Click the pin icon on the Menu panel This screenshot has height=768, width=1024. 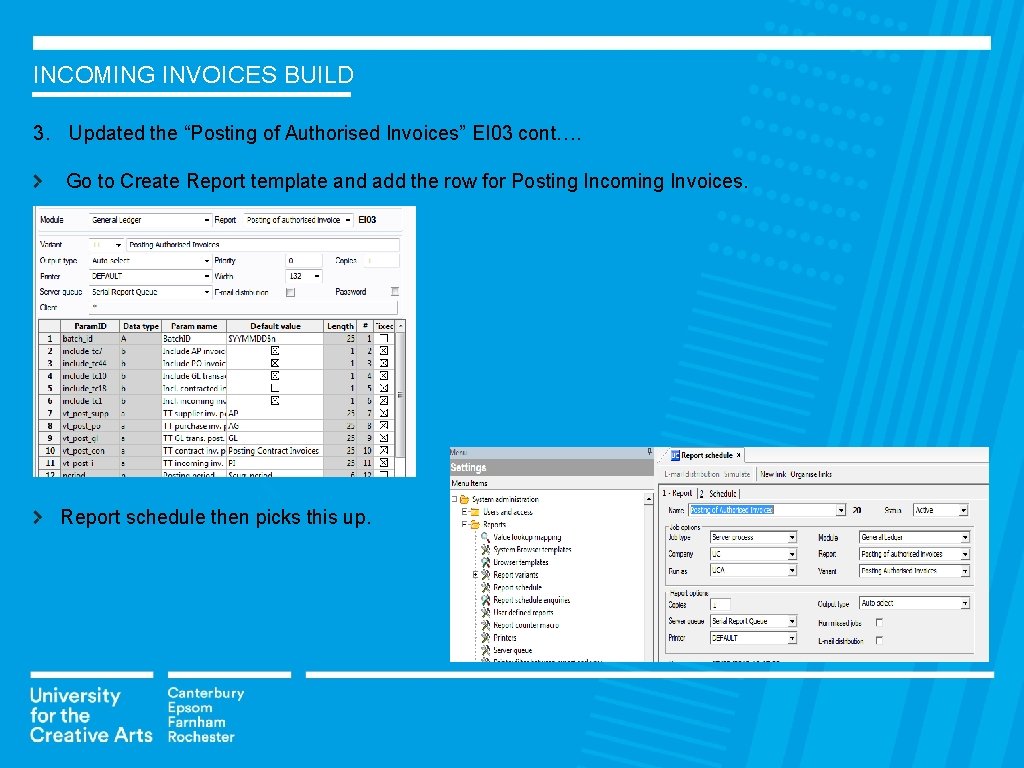[x=649, y=450]
